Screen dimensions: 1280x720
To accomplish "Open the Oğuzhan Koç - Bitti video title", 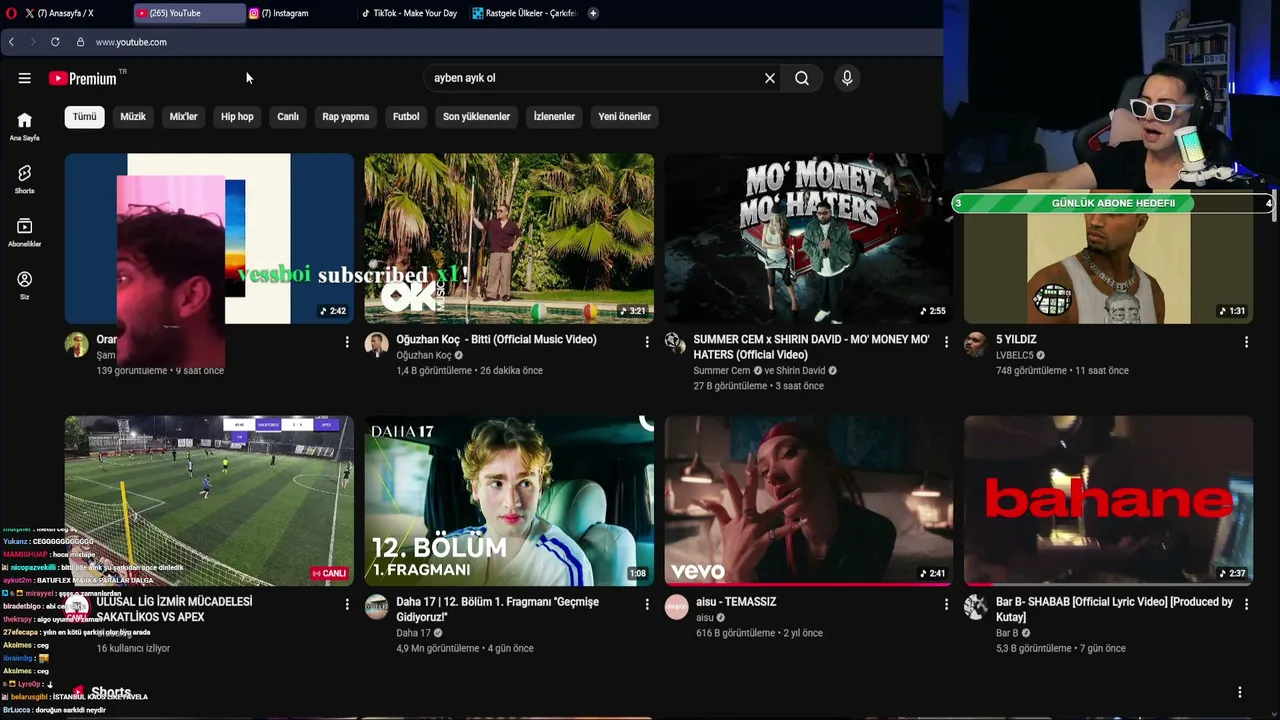I will click(x=496, y=340).
